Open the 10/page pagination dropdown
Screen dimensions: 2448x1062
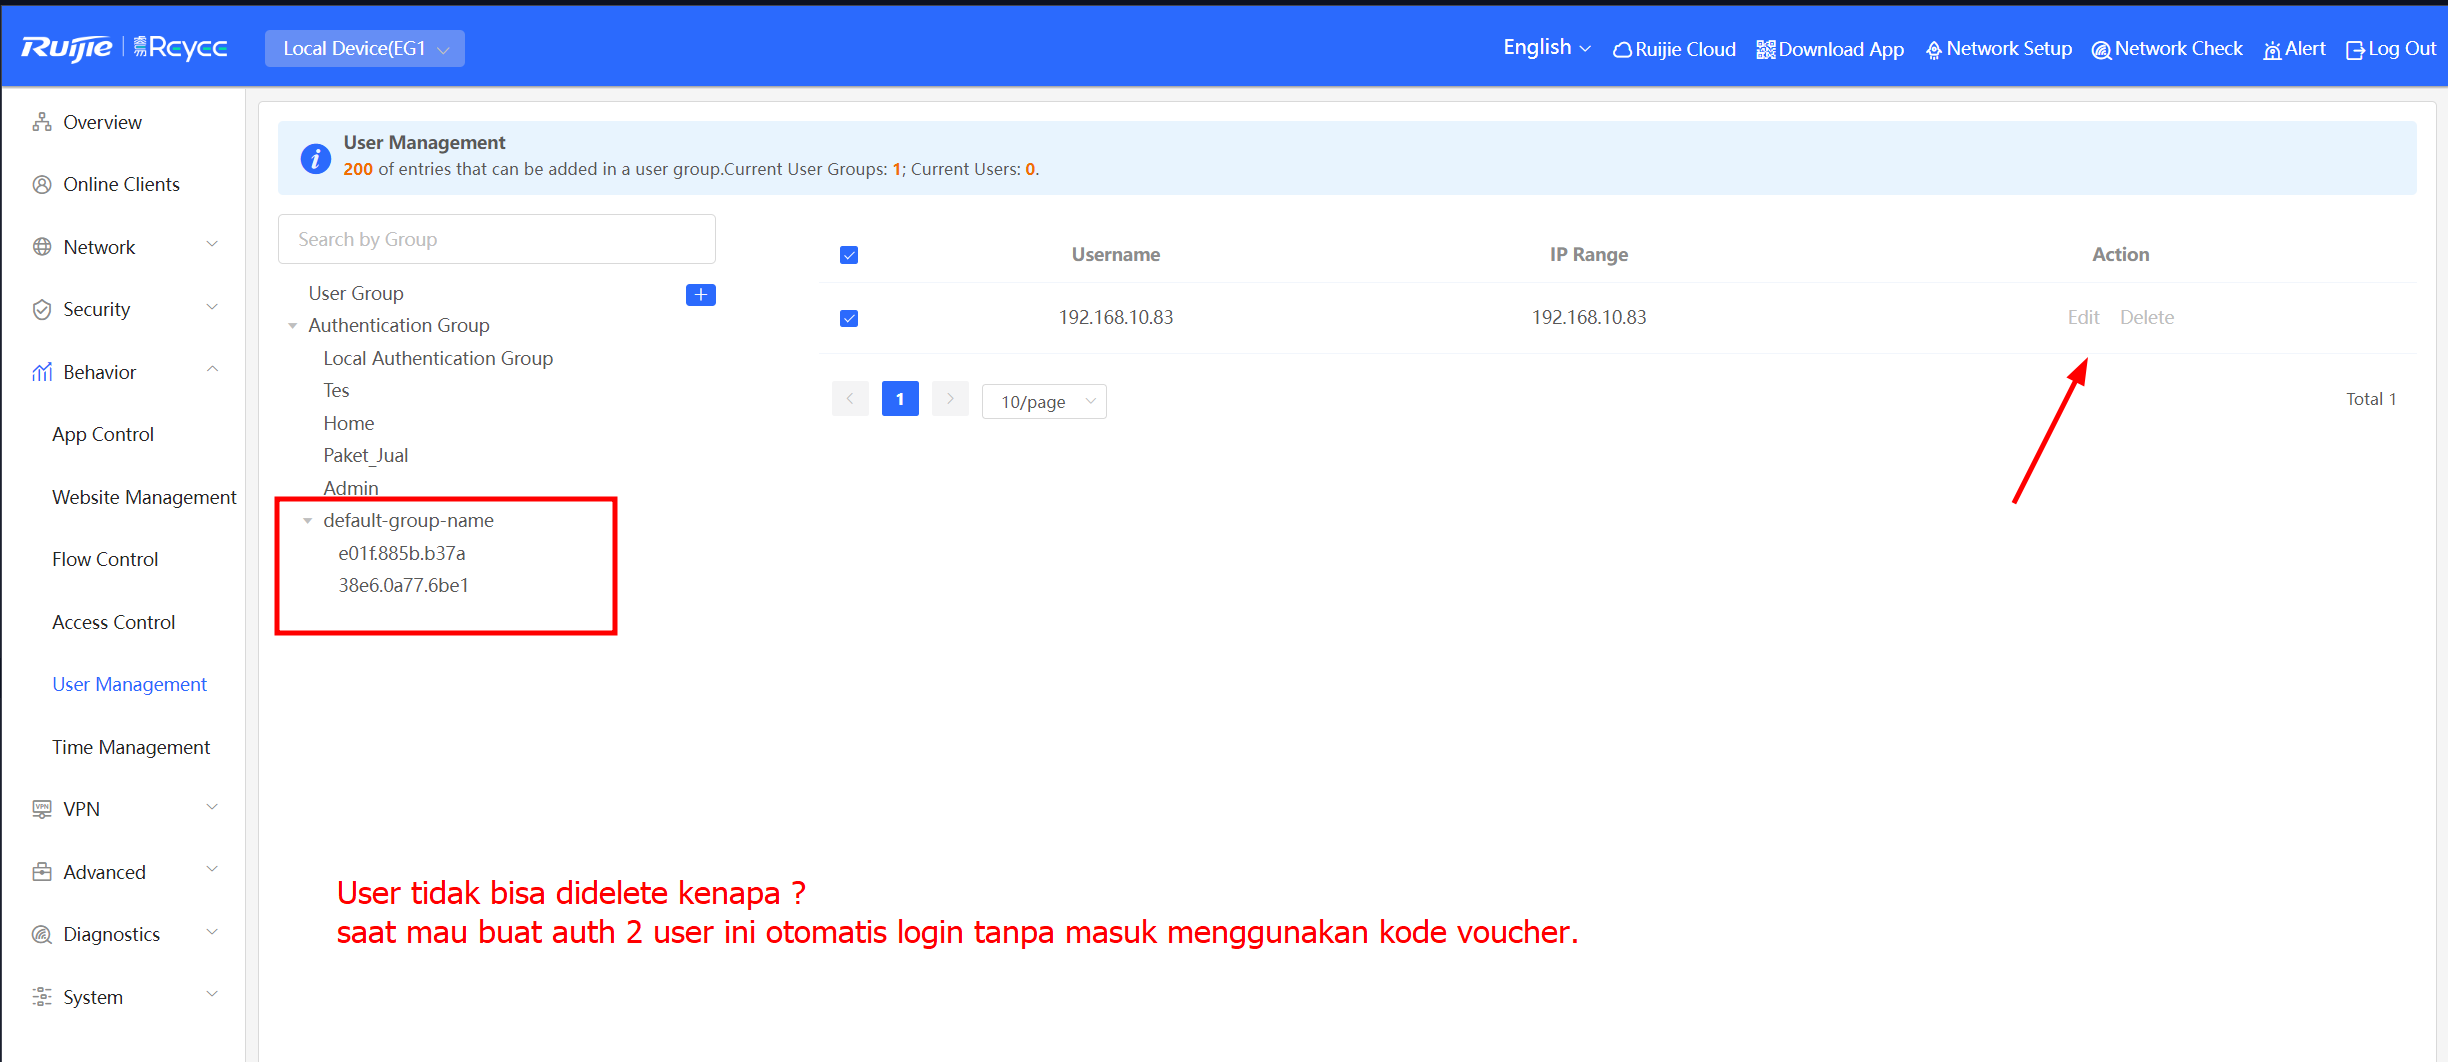click(1044, 402)
